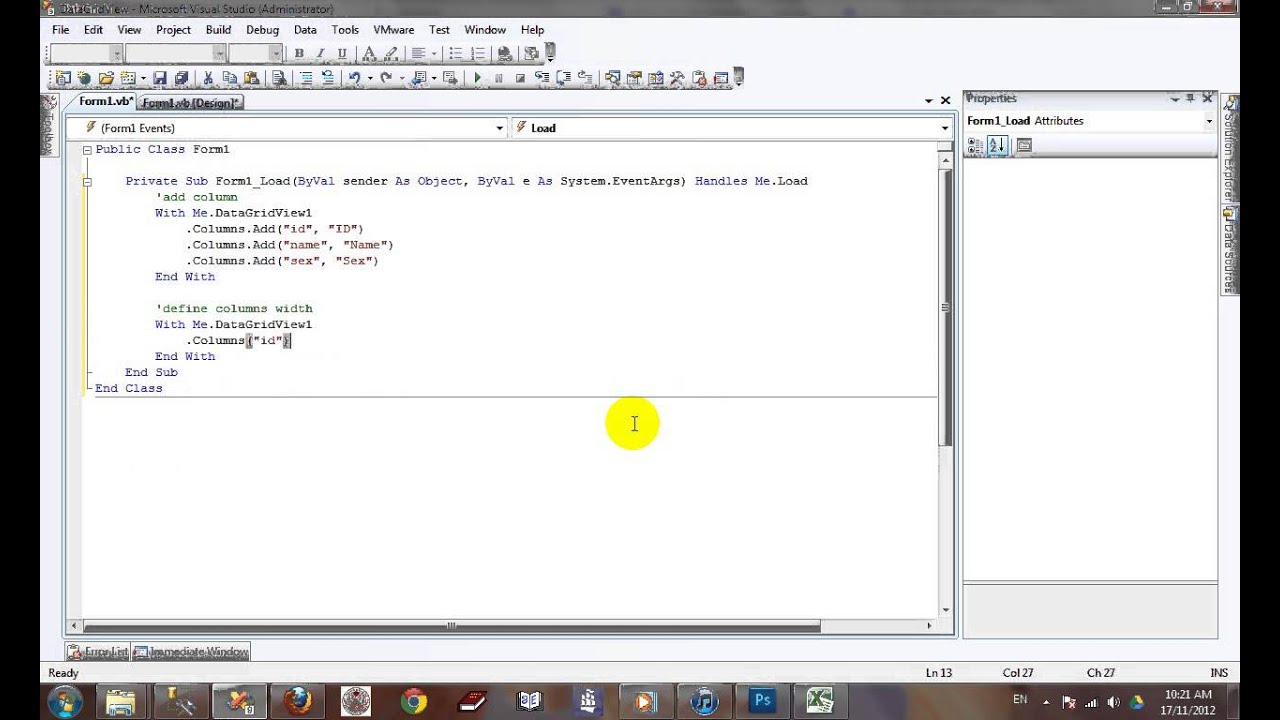Click the Step Out debug icon

coord(584,78)
